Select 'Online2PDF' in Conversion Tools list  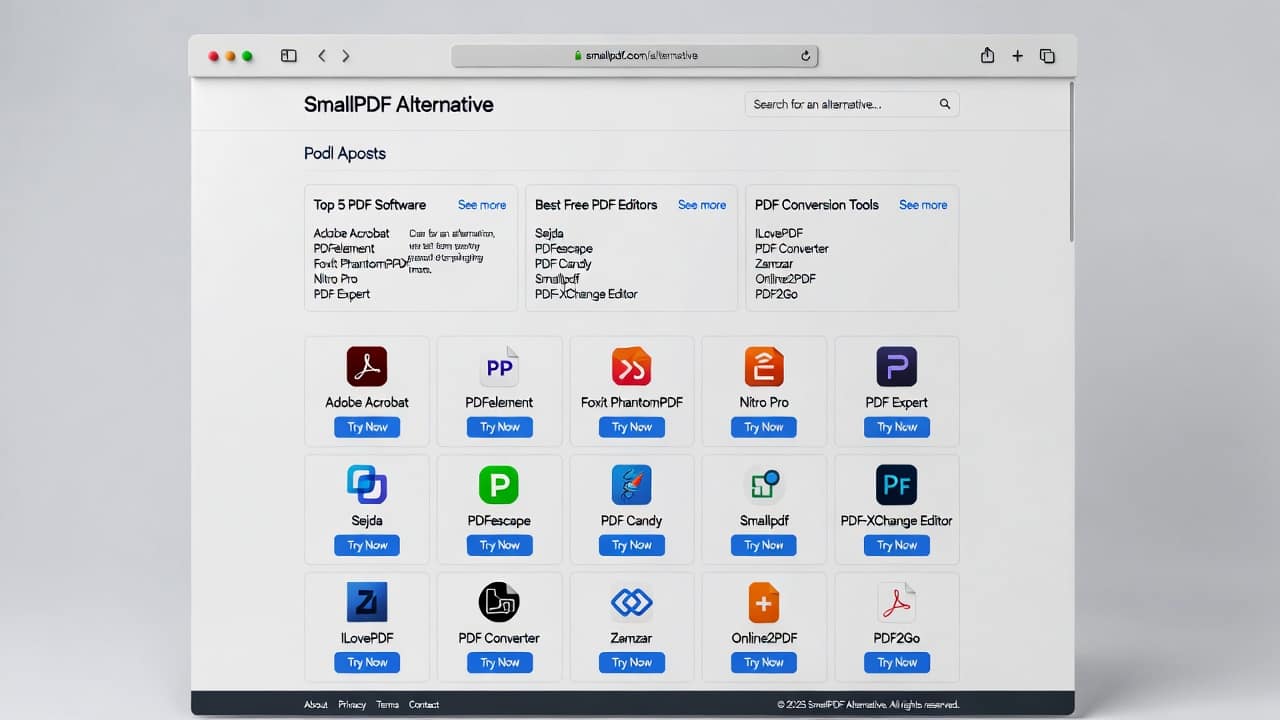(x=786, y=279)
